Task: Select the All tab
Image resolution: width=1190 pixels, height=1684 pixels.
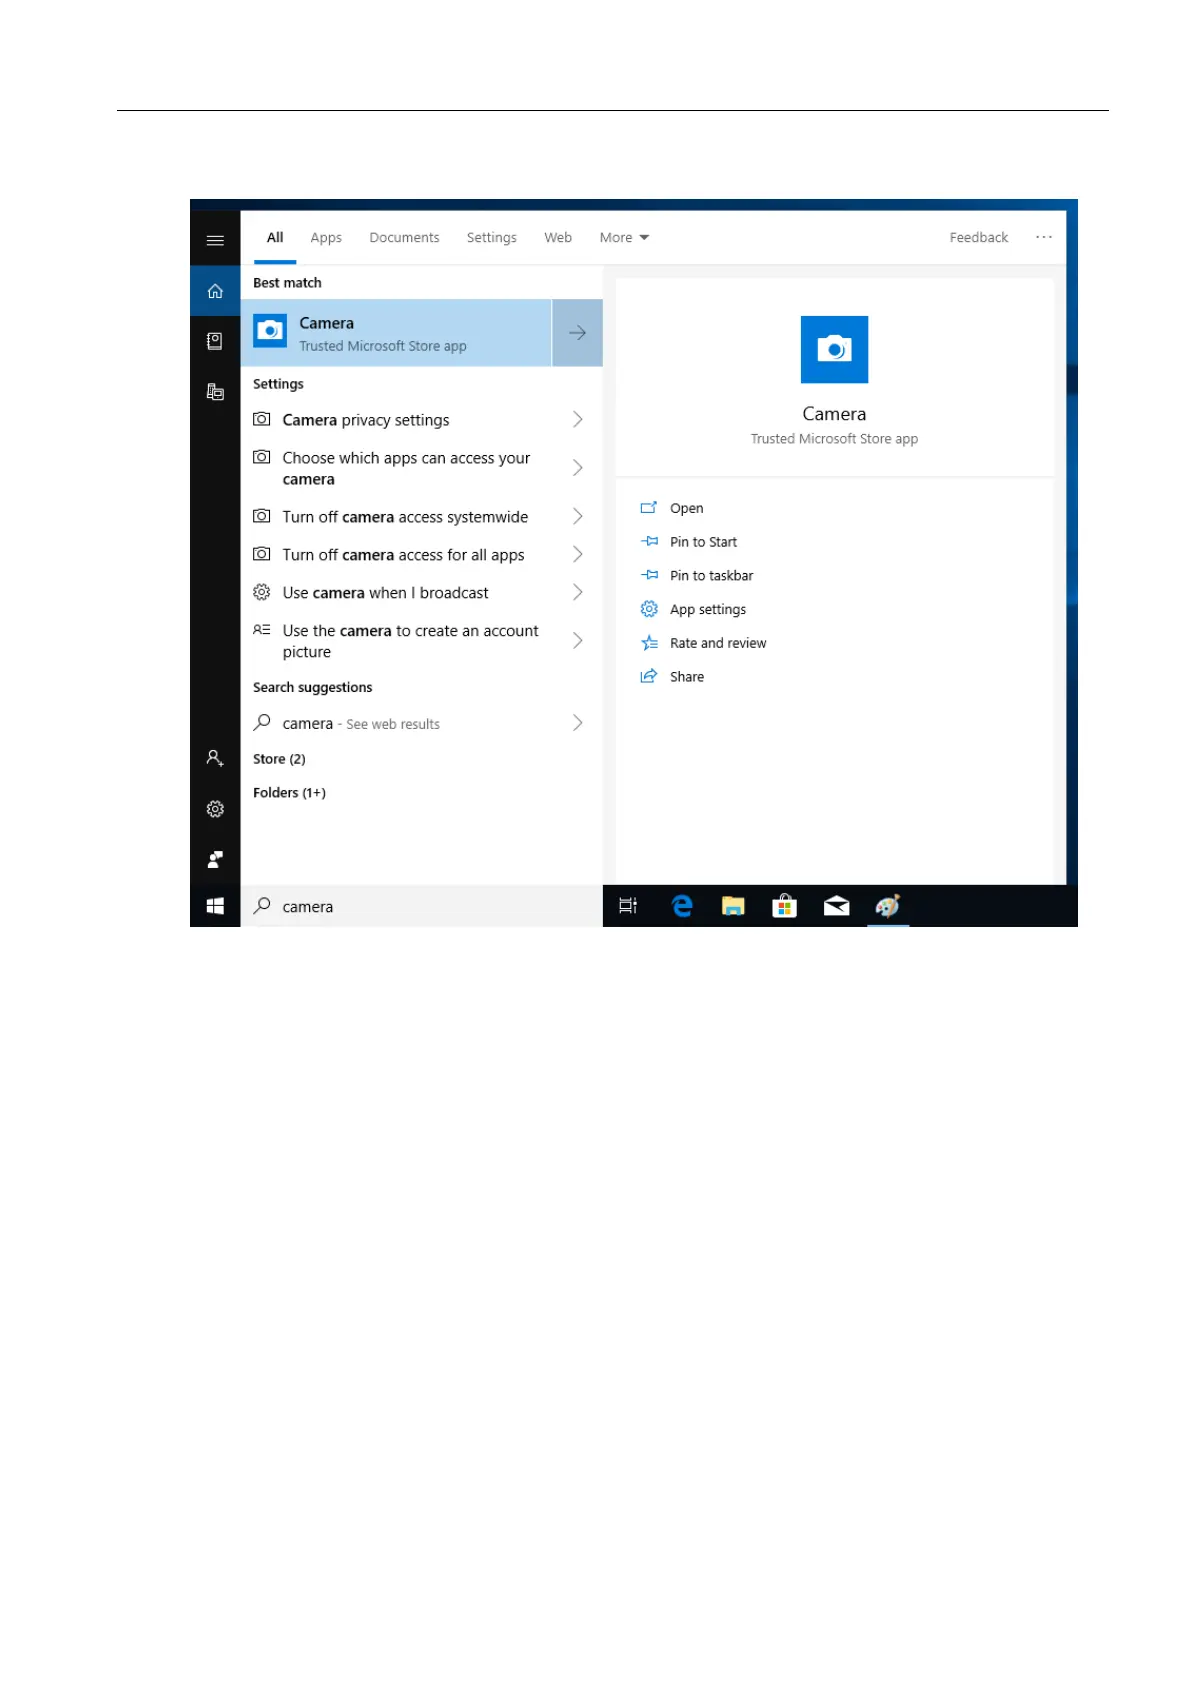Action: pyautogui.click(x=275, y=237)
